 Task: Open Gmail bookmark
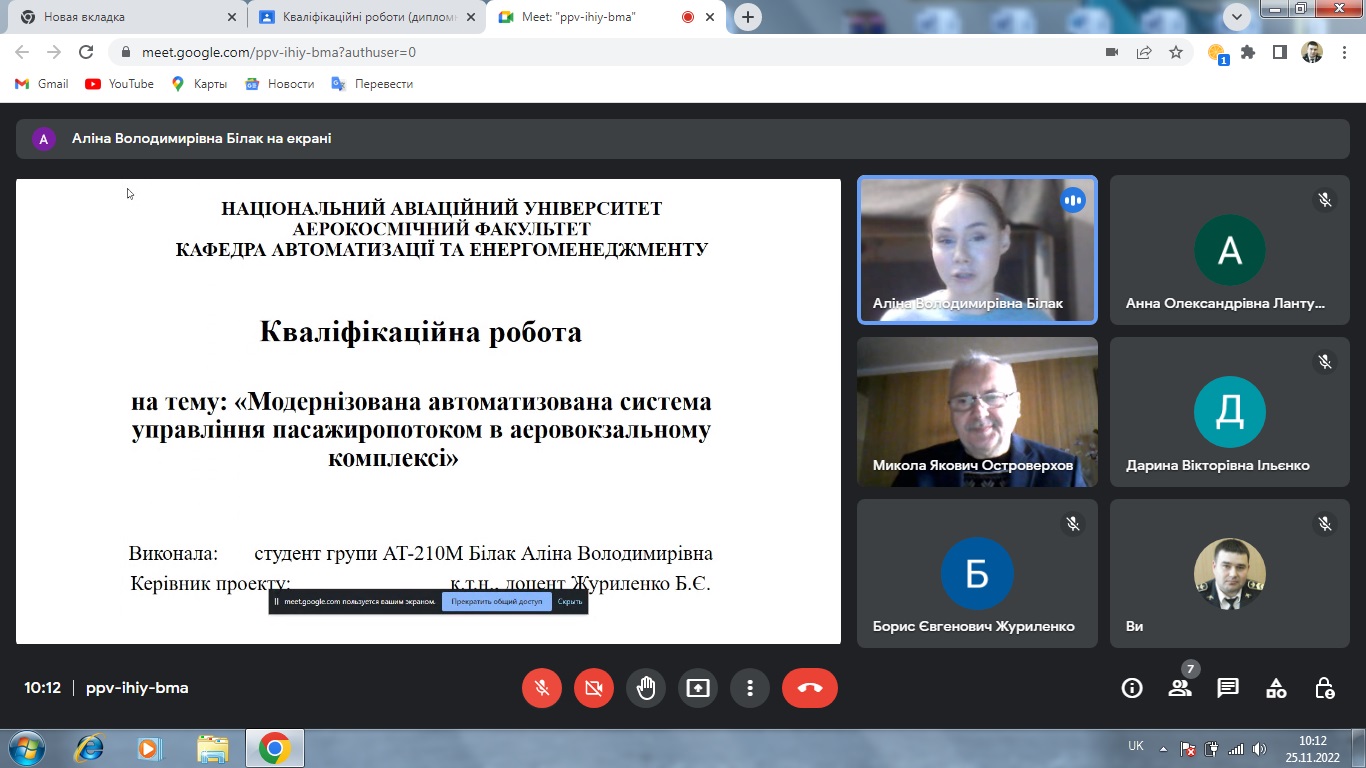click(x=42, y=84)
